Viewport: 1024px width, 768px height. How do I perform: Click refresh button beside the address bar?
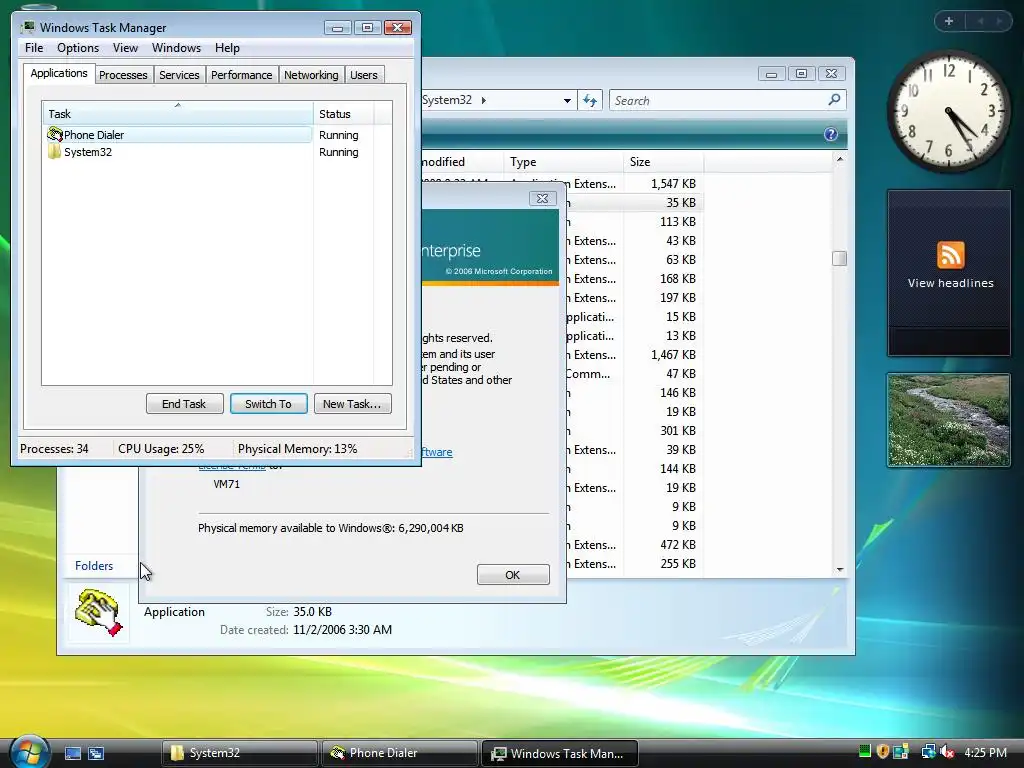590,100
